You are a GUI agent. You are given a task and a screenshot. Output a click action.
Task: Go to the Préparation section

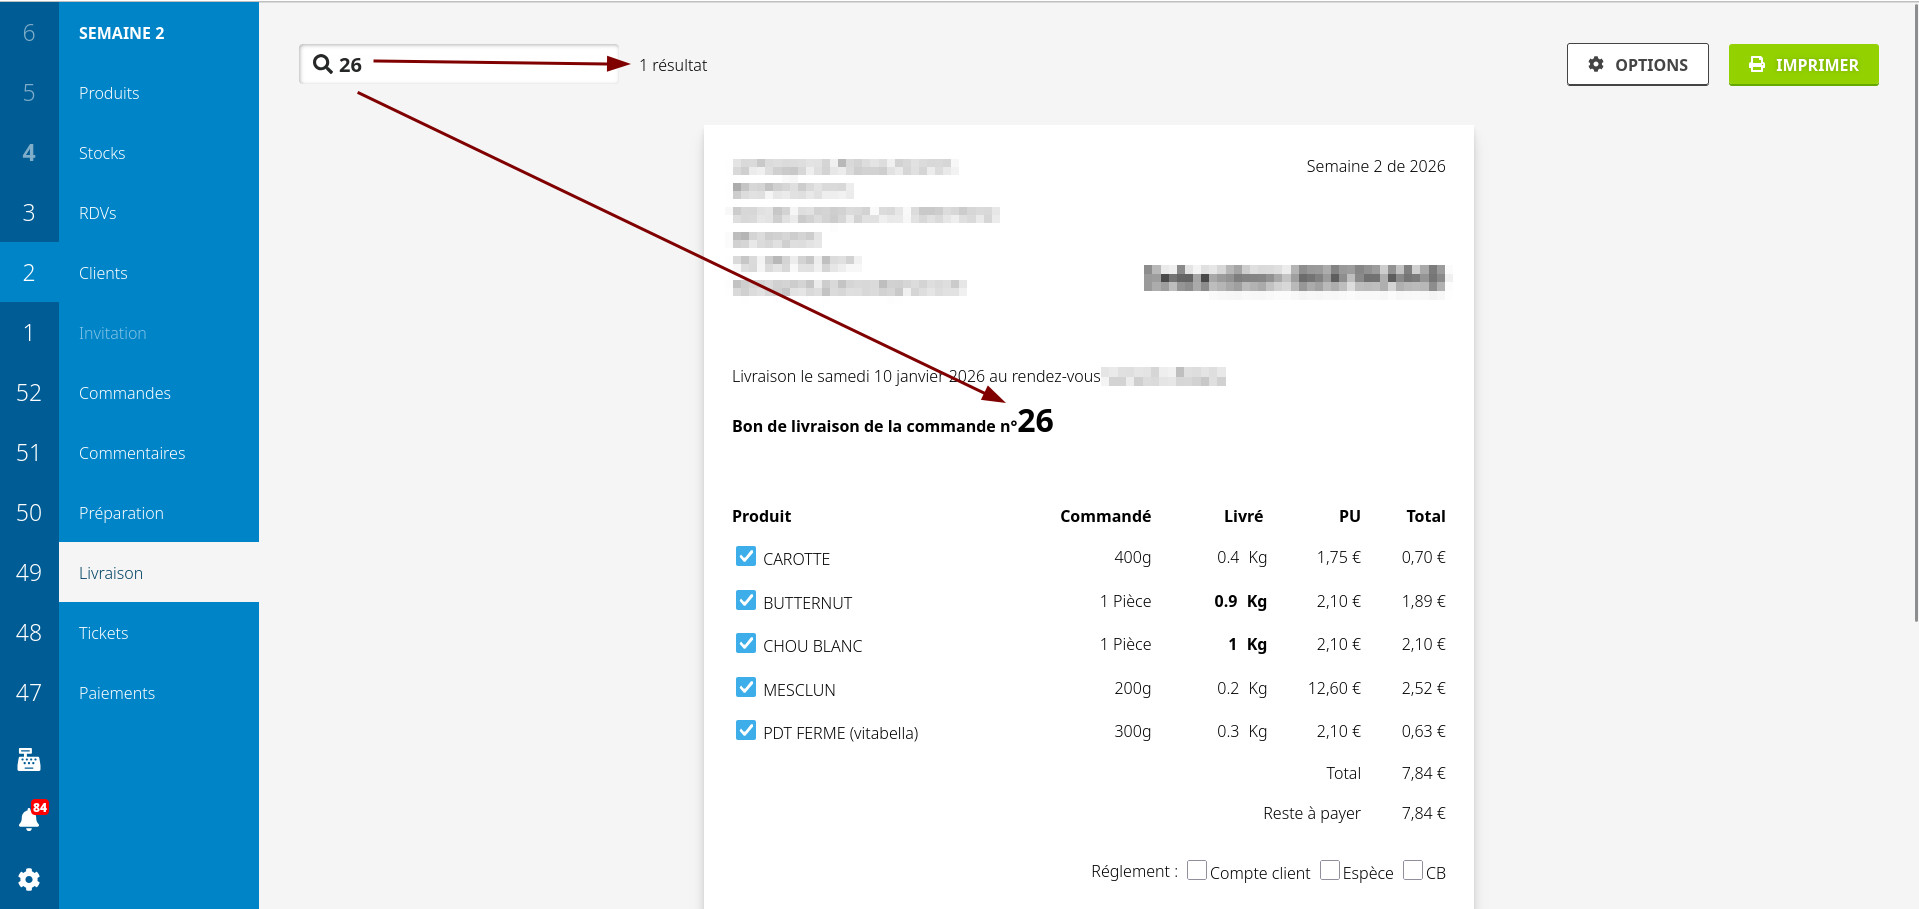point(121,513)
